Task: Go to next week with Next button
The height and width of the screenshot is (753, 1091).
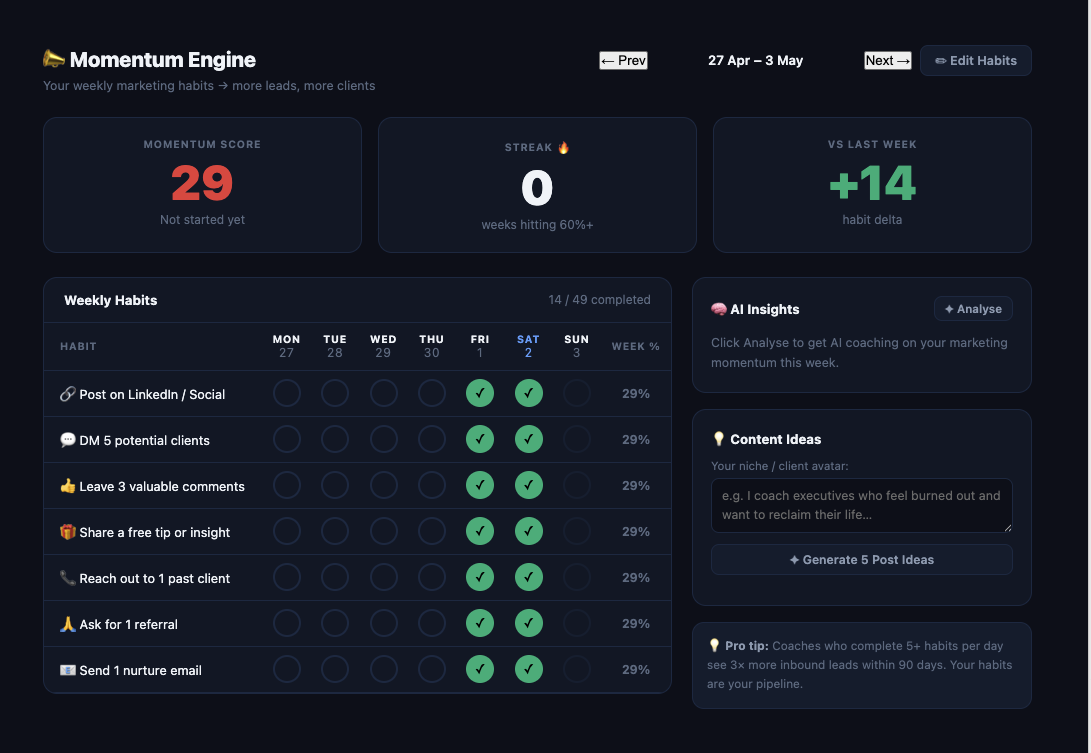Action: tap(888, 61)
